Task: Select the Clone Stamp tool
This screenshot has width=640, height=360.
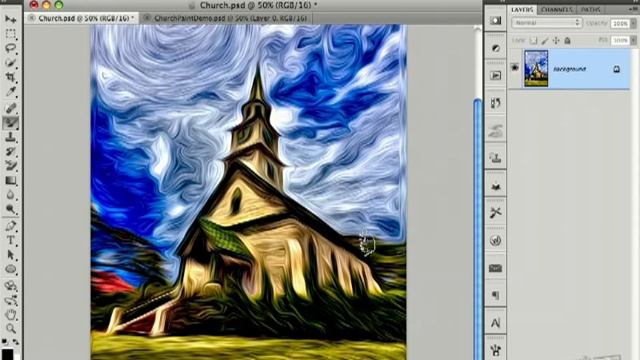Action: point(11,138)
